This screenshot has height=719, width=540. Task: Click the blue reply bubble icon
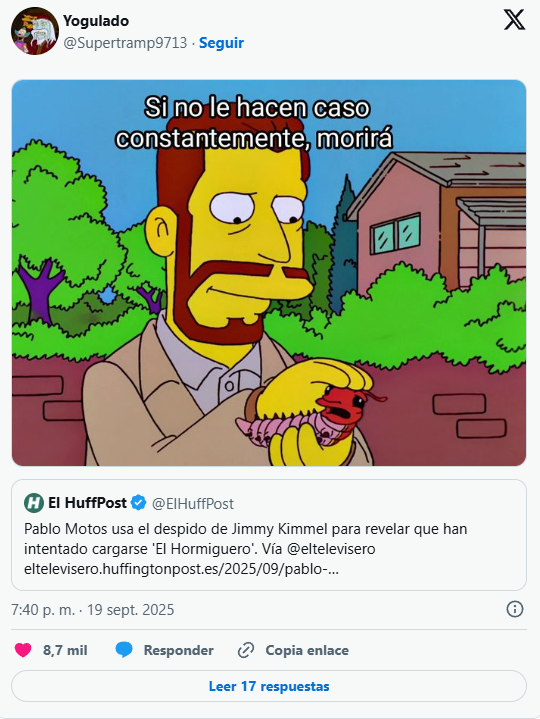pyautogui.click(x=124, y=650)
